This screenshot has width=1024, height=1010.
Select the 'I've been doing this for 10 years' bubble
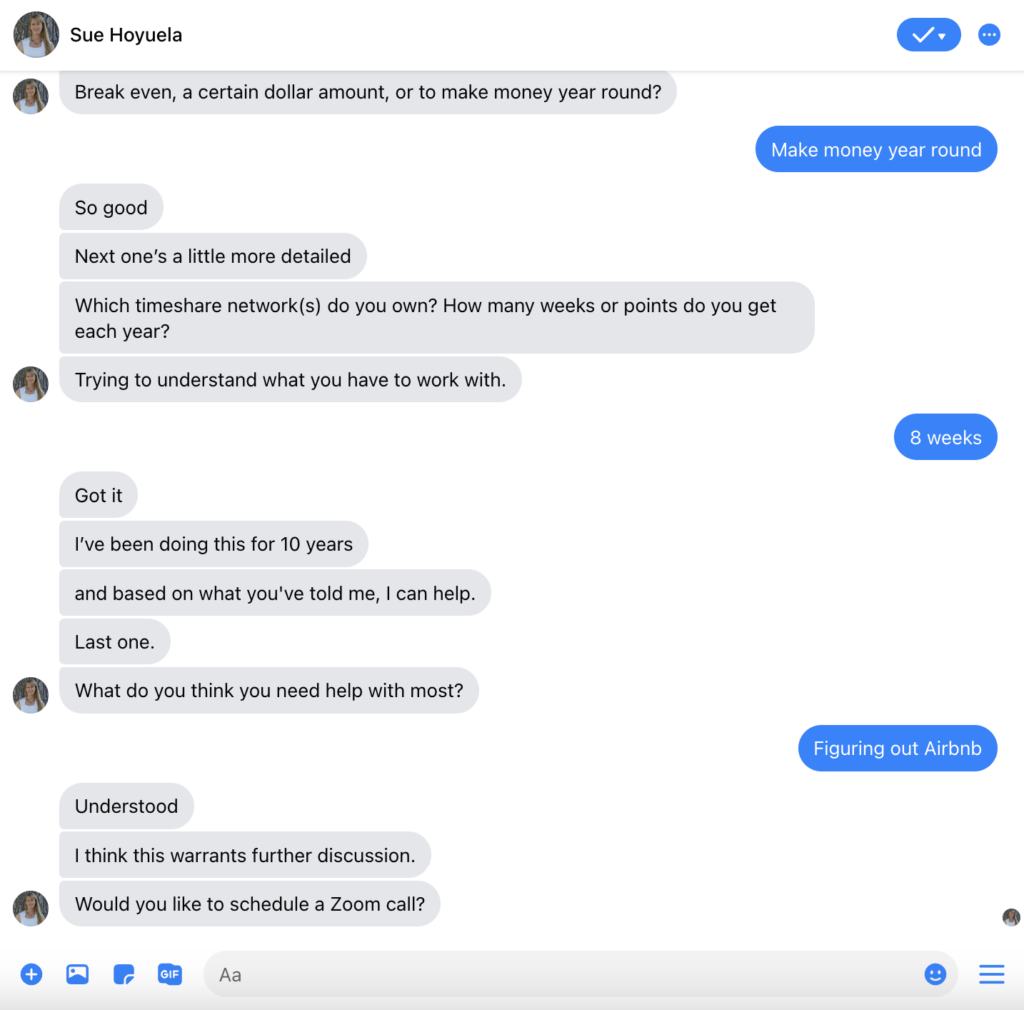(214, 544)
